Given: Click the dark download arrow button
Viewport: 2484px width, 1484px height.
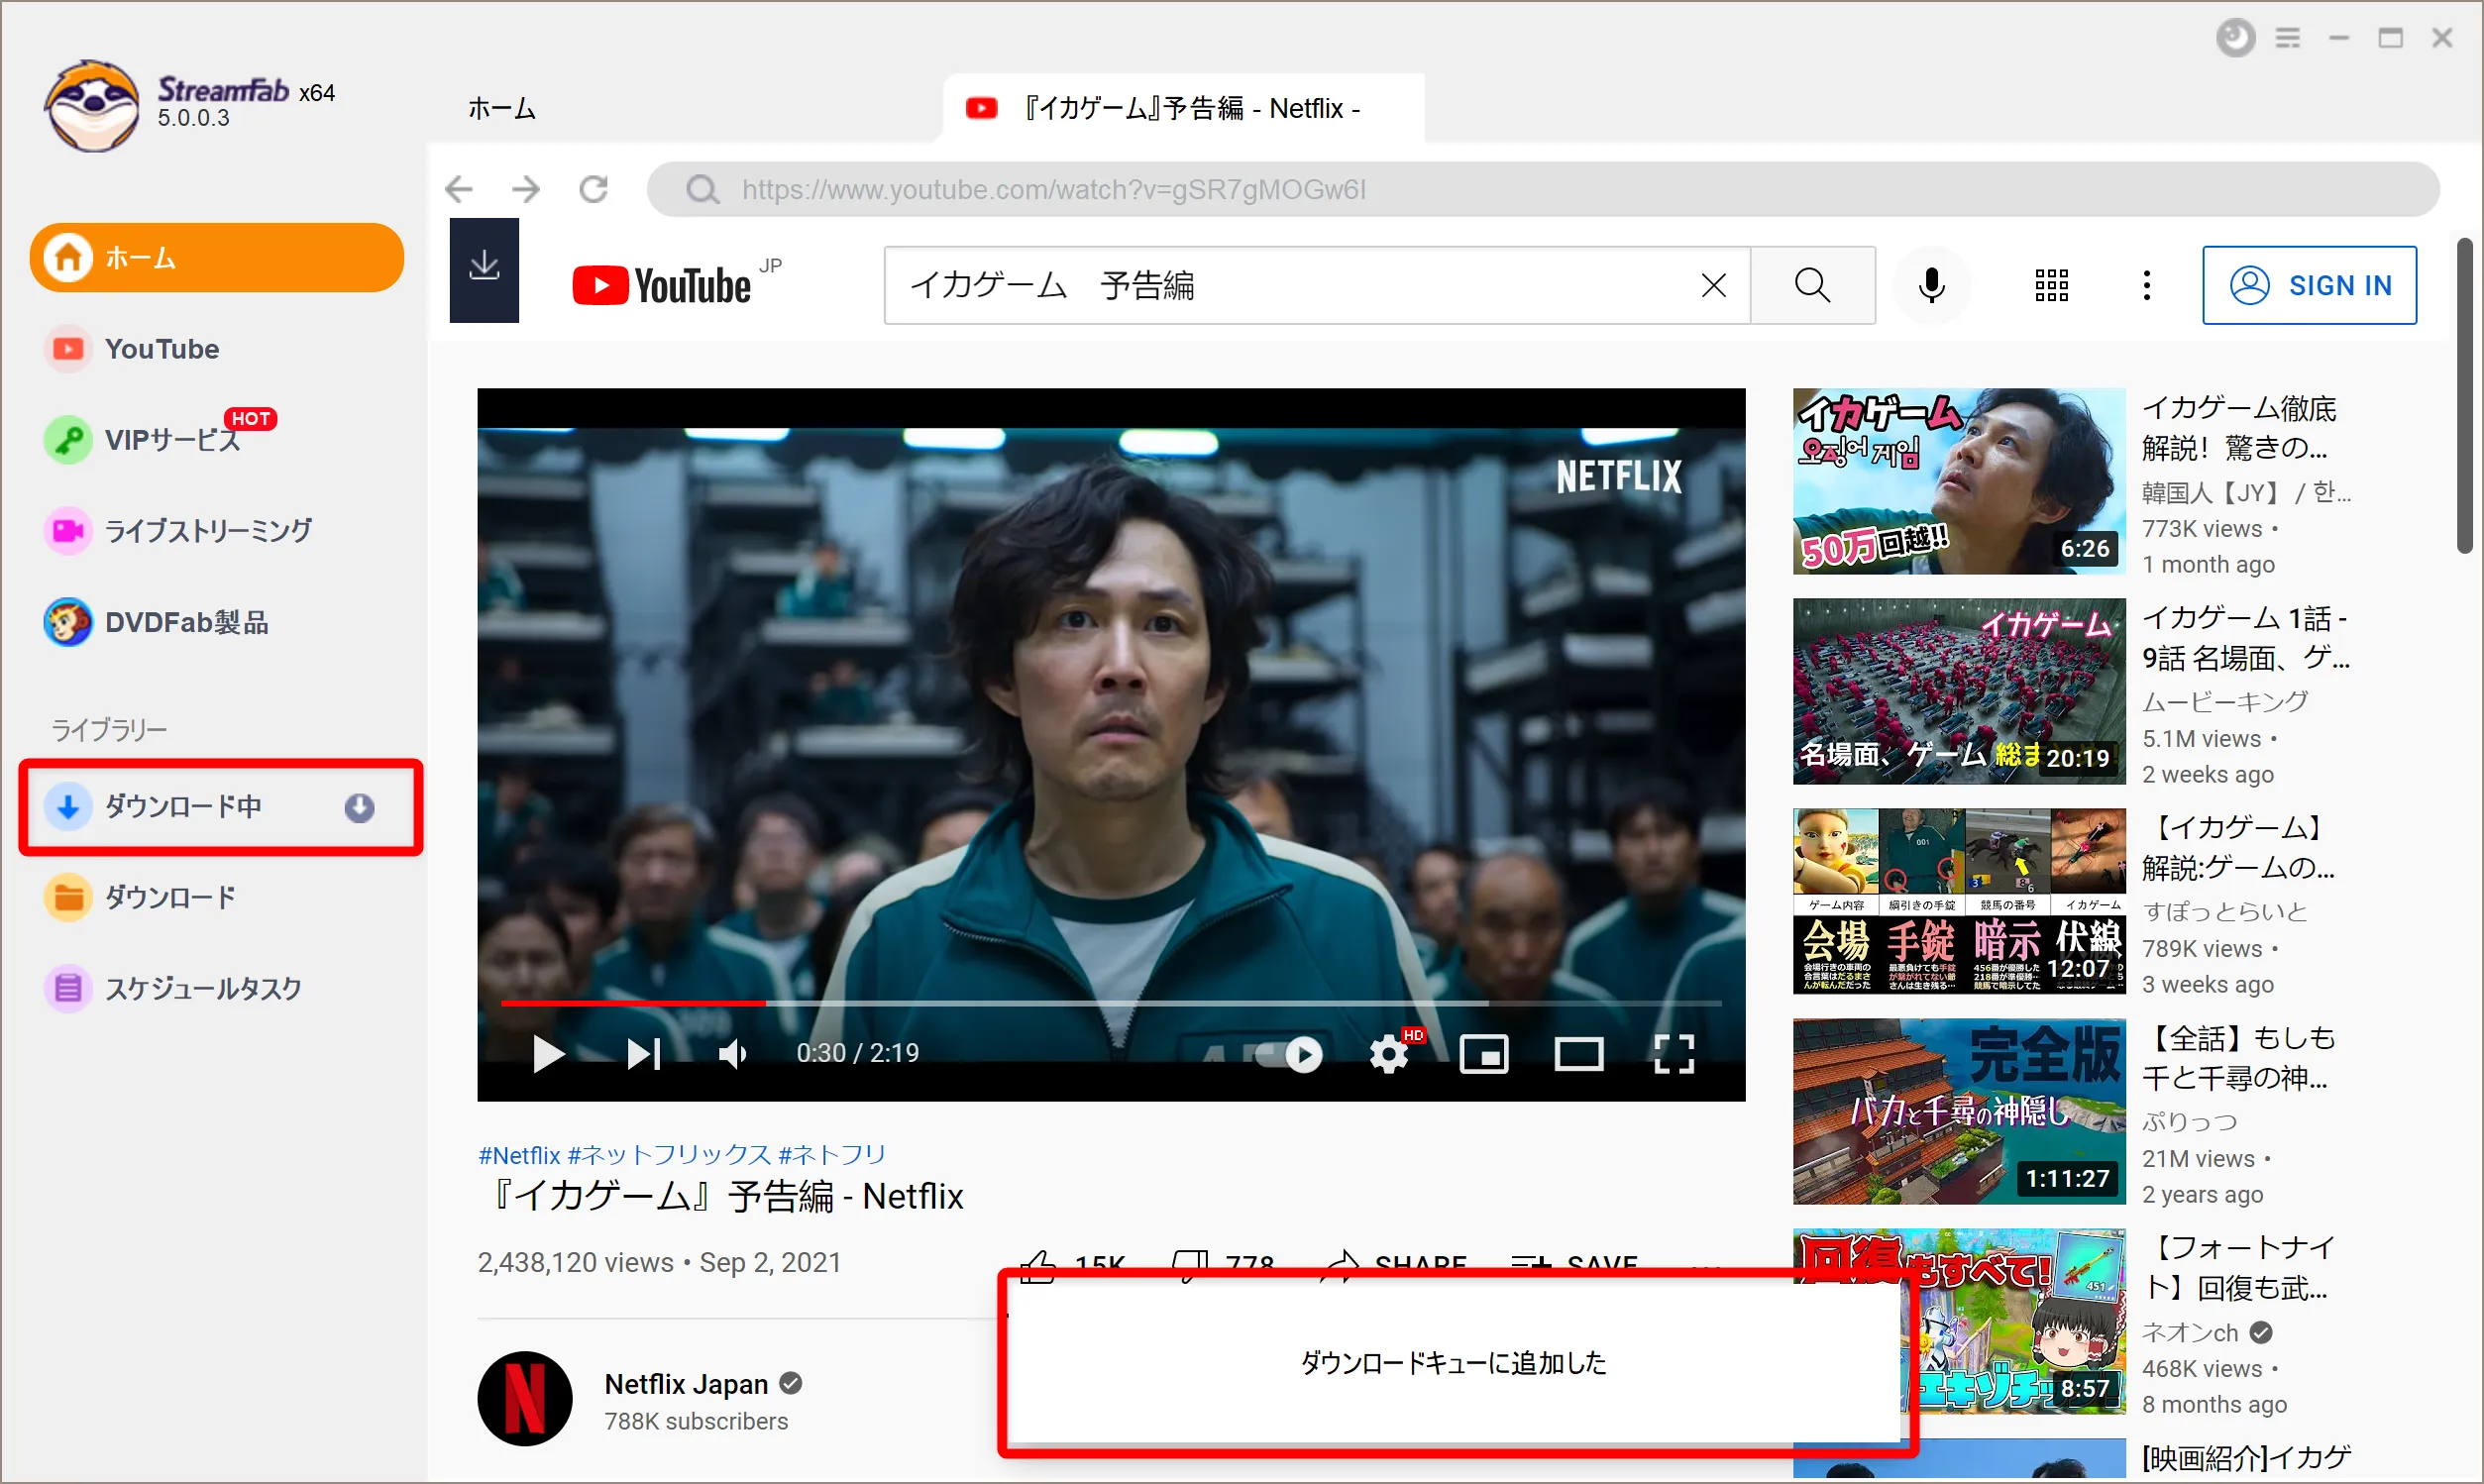Looking at the screenshot, I should pos(484,270).
